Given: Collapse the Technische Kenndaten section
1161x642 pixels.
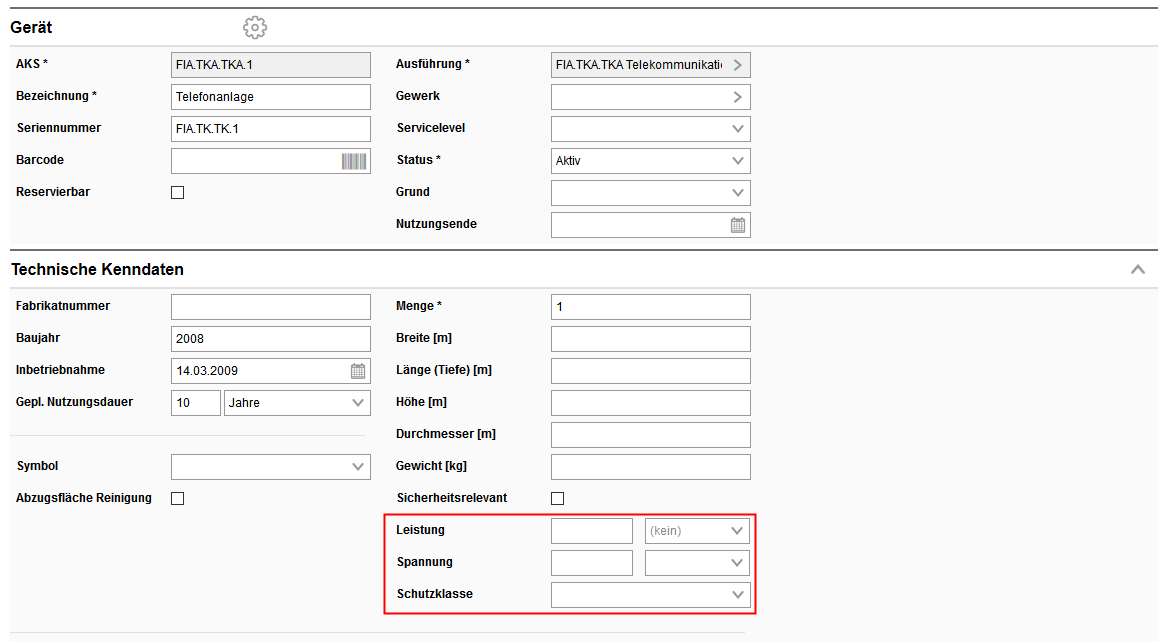Looking at the screenshot, I should 1137,270.
